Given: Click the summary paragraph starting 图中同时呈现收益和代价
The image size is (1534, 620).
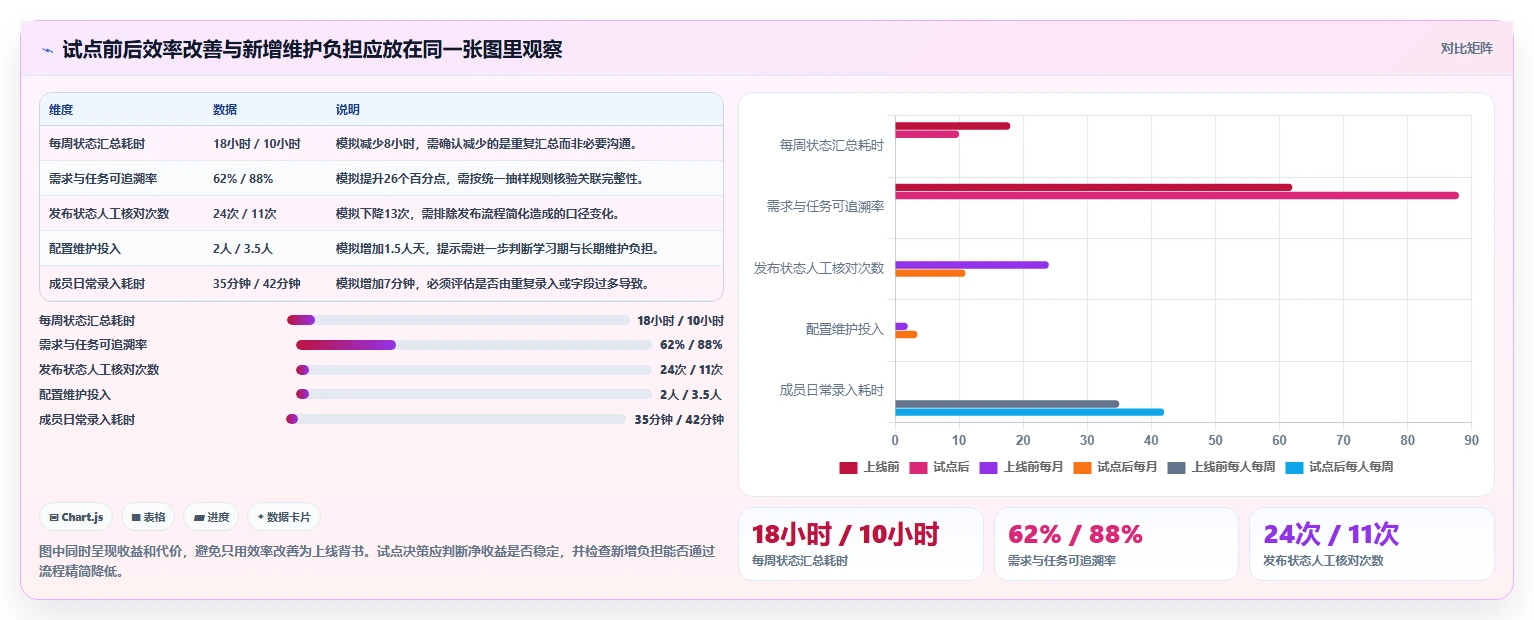Looking at the screenshot, I should [377, 562].
